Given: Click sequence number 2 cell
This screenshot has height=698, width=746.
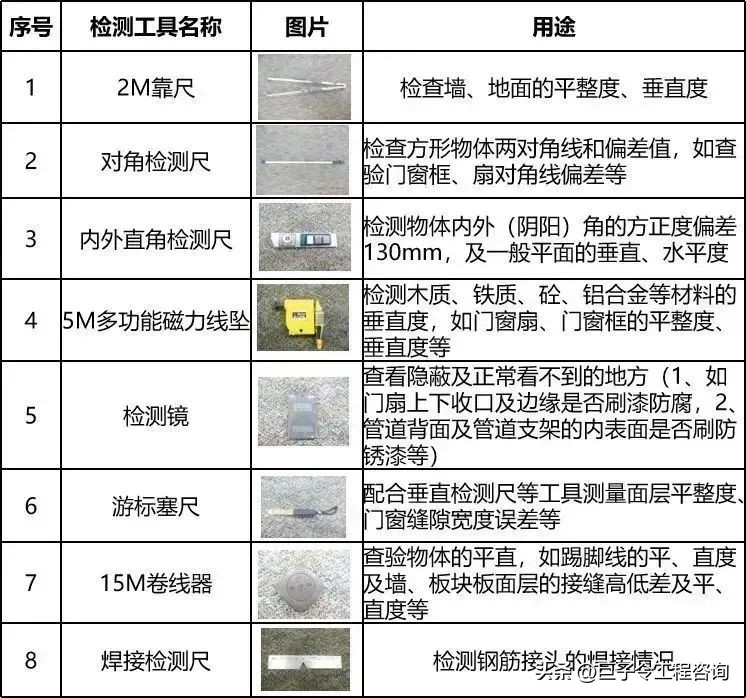Looking at the screenshot, I should coord(31,161).
